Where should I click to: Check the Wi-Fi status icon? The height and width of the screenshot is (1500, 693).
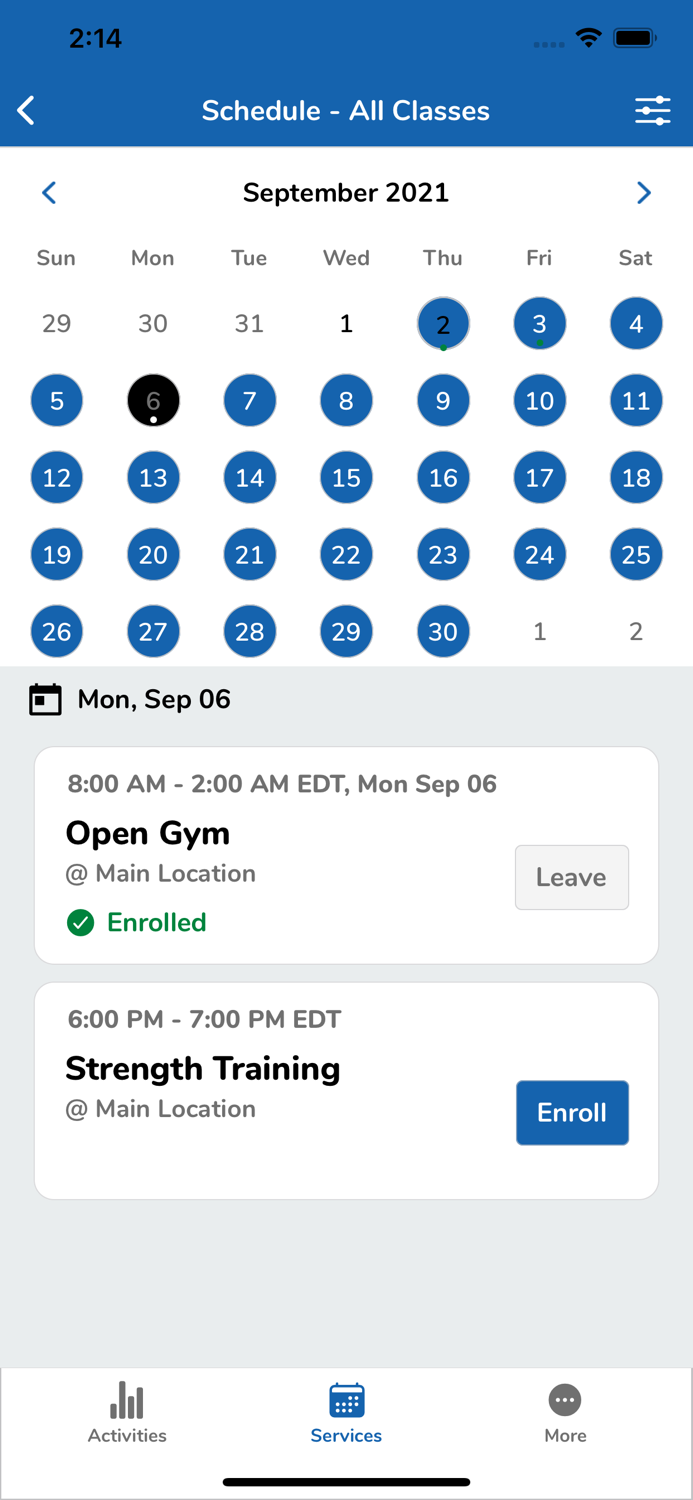pos(589,37)
